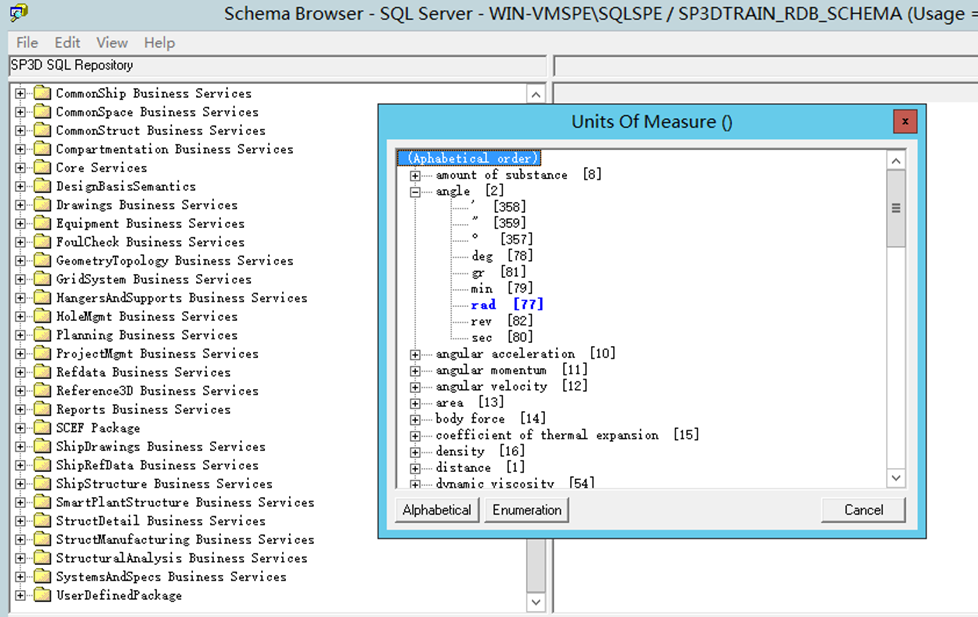Collapse the angle unit node

[415, 192]
